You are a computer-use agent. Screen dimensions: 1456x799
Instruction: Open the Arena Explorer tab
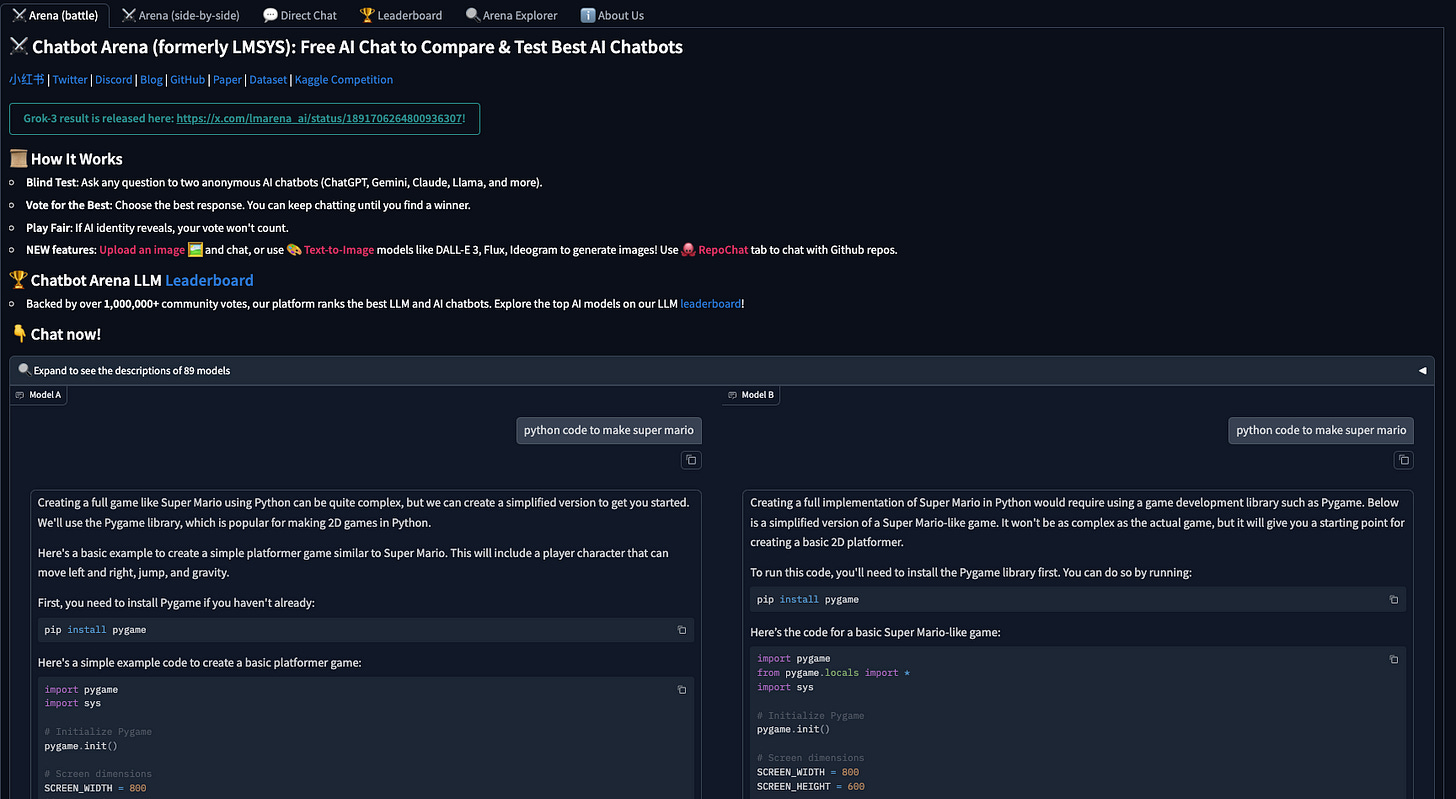pos(512,15)
